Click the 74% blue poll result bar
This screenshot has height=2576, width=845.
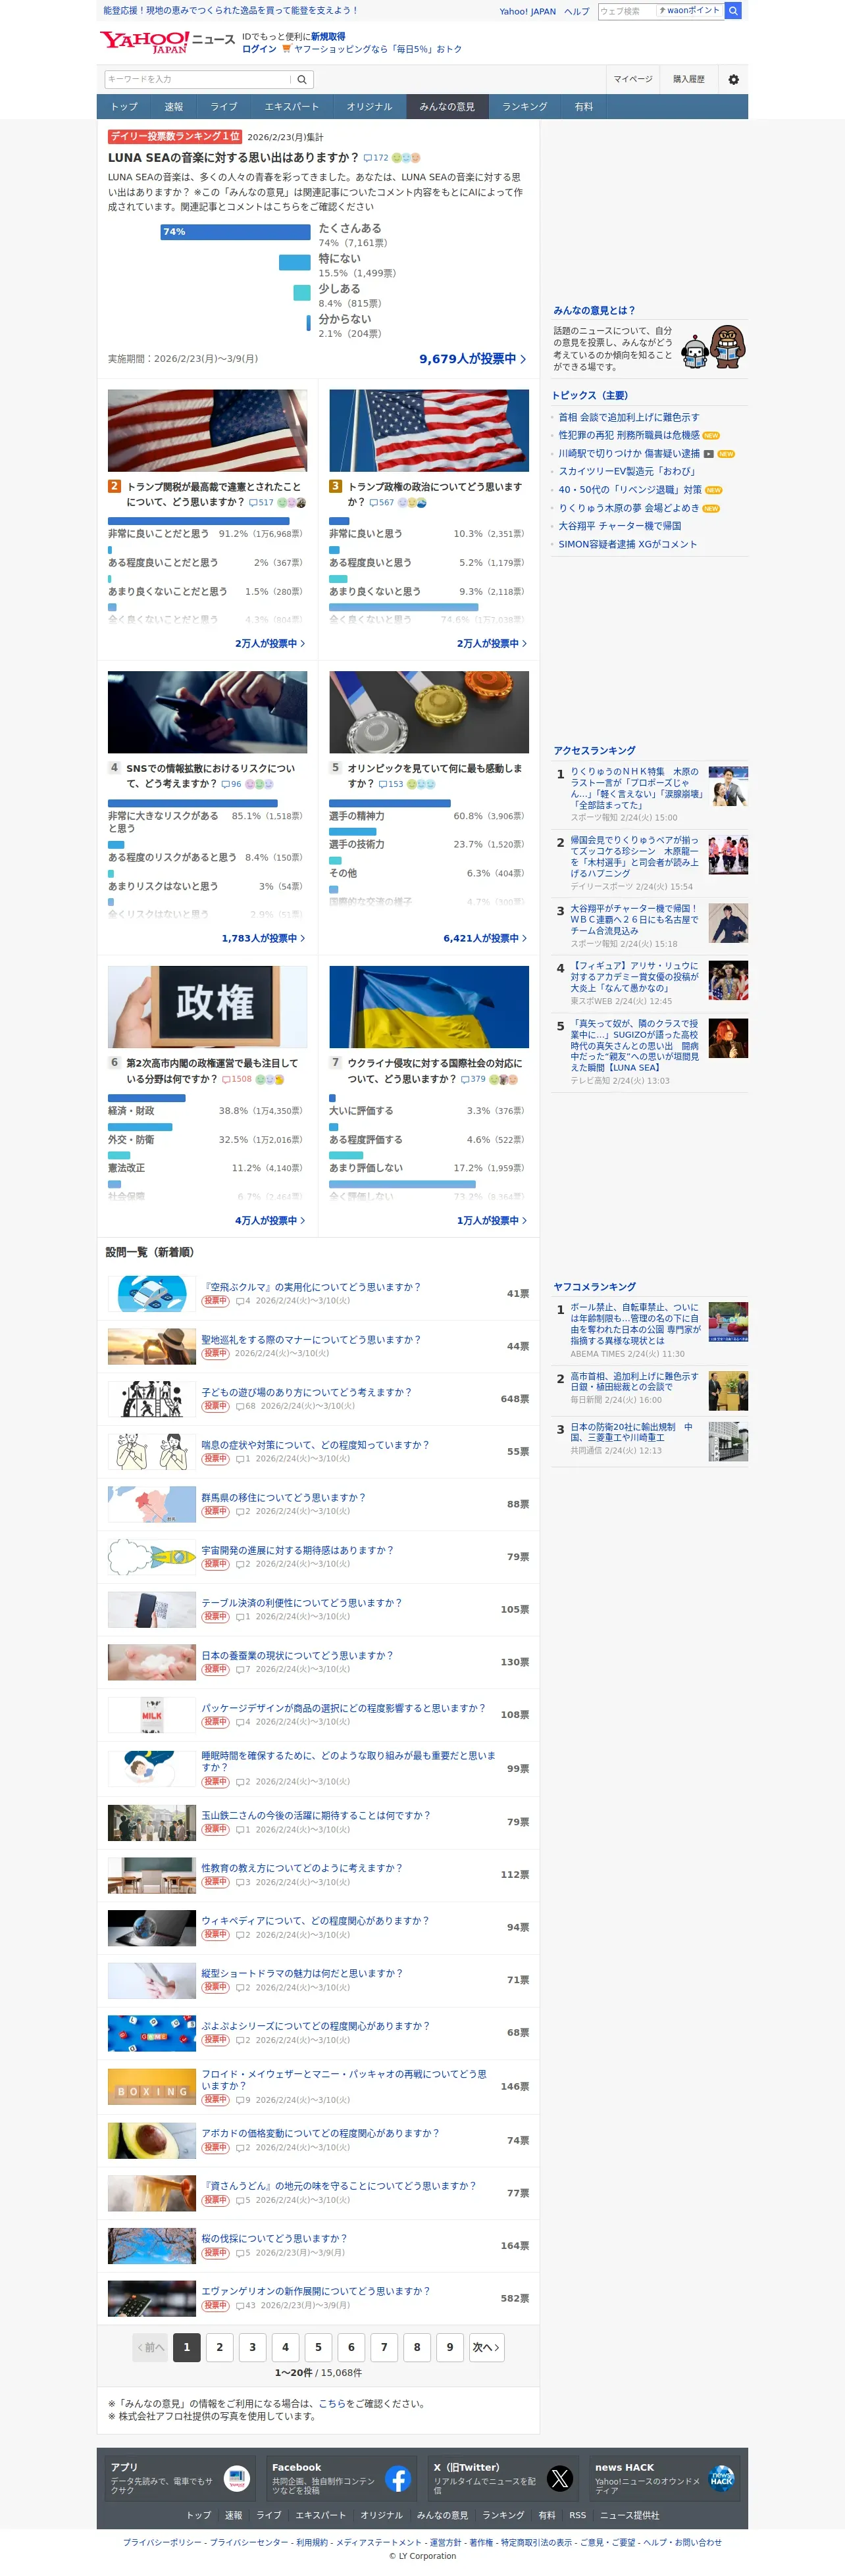click(x=236, y=232)
